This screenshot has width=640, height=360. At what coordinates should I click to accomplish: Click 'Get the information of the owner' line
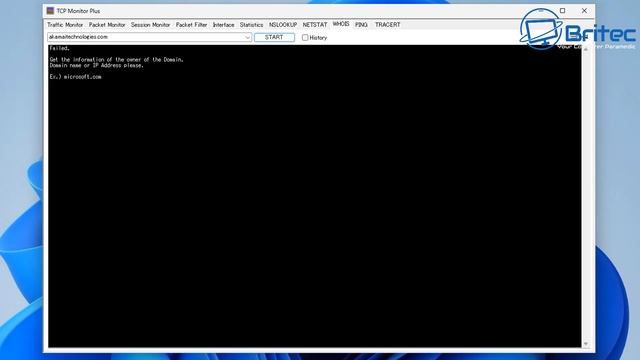116,60
